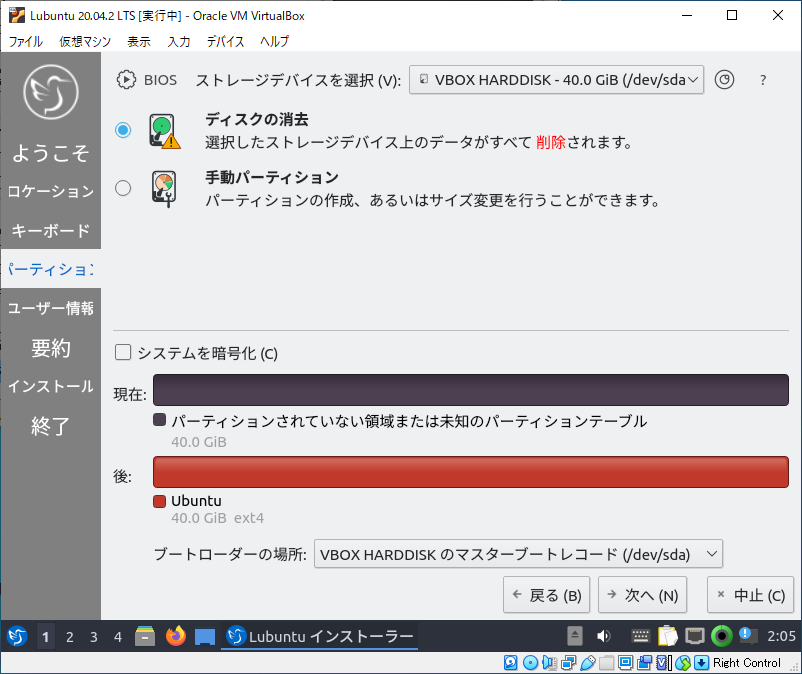Viewport: 802px width, 674px height.
Task: Click the VirtualBox optical disc status icon
Action: pos(530,663)
